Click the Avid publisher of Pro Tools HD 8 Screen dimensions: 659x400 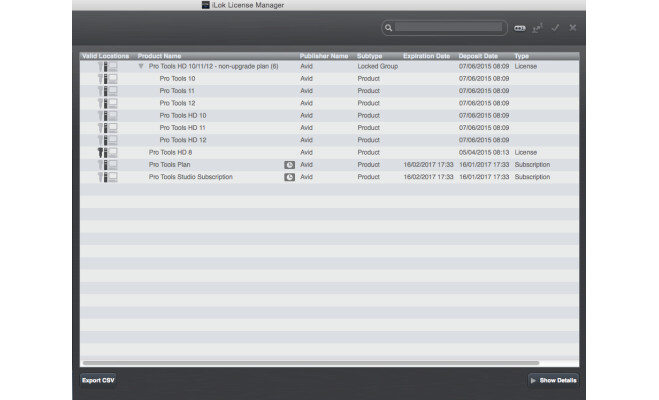[306, 153]
